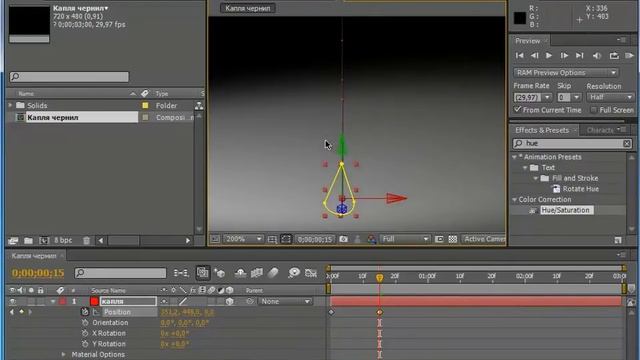Delete selected project item with trash icon

click(x=87, y=240)
